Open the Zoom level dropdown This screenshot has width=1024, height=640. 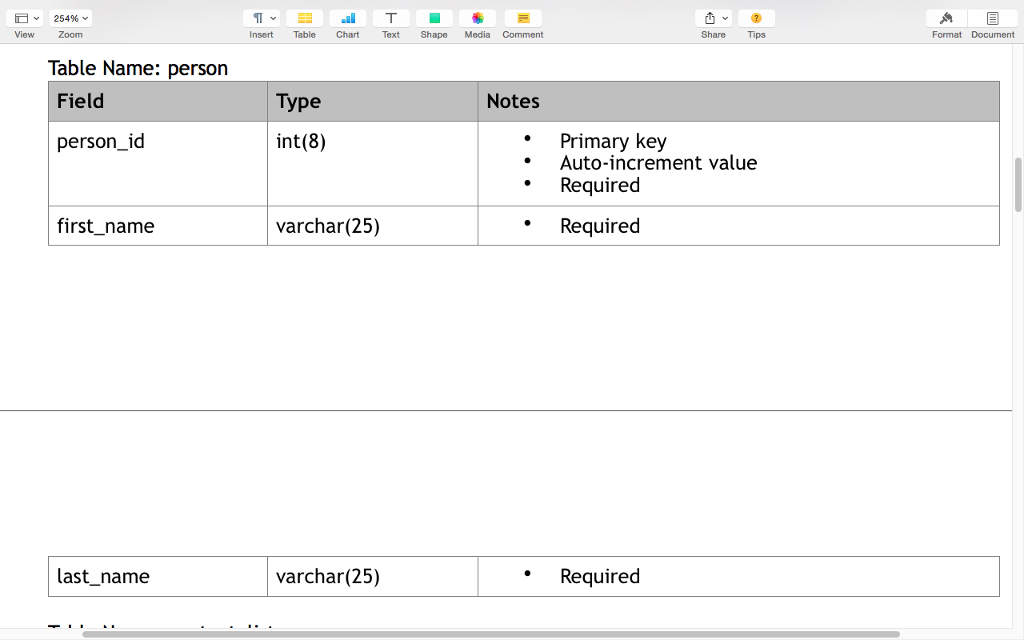69,17
